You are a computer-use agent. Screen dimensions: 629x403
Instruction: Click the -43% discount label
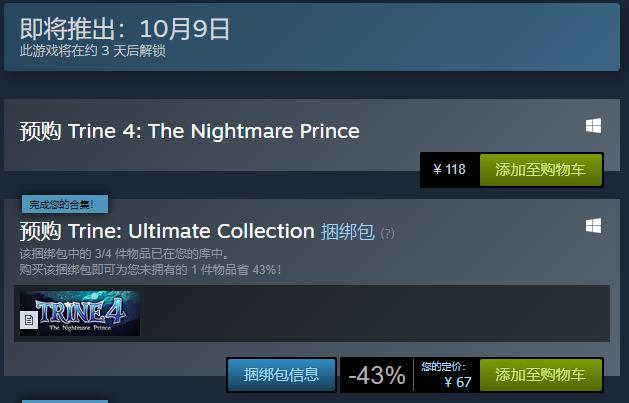click(x=376, y=375)
